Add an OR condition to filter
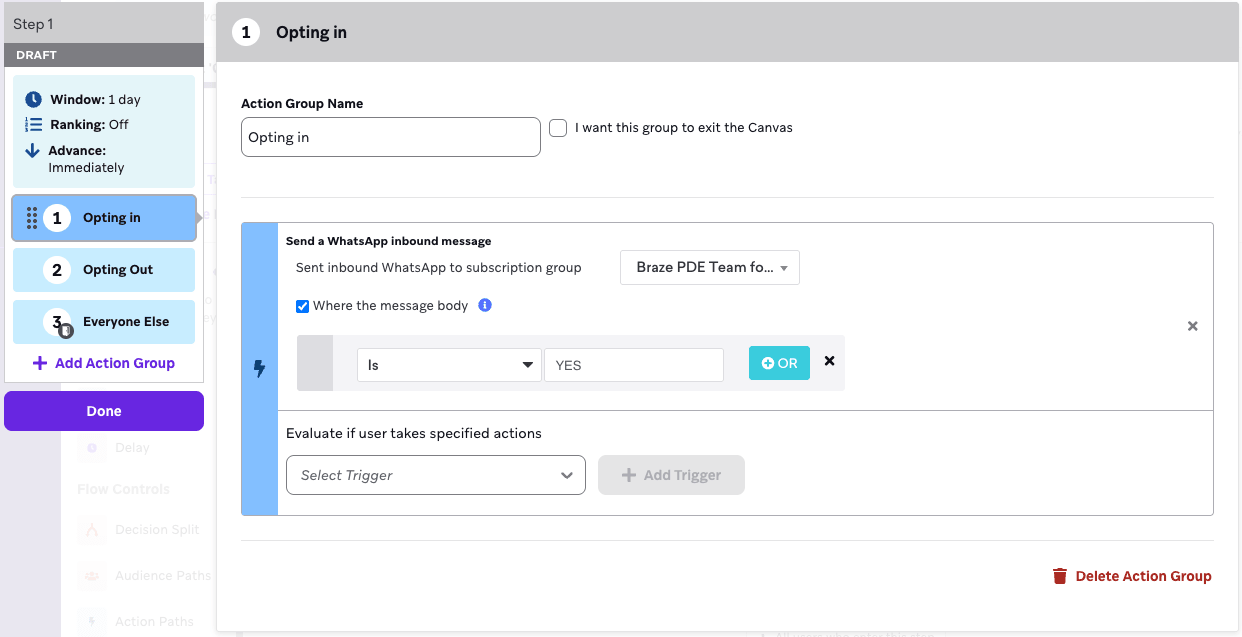This screenshot has height=637, width=1242. tap(779, 363)
